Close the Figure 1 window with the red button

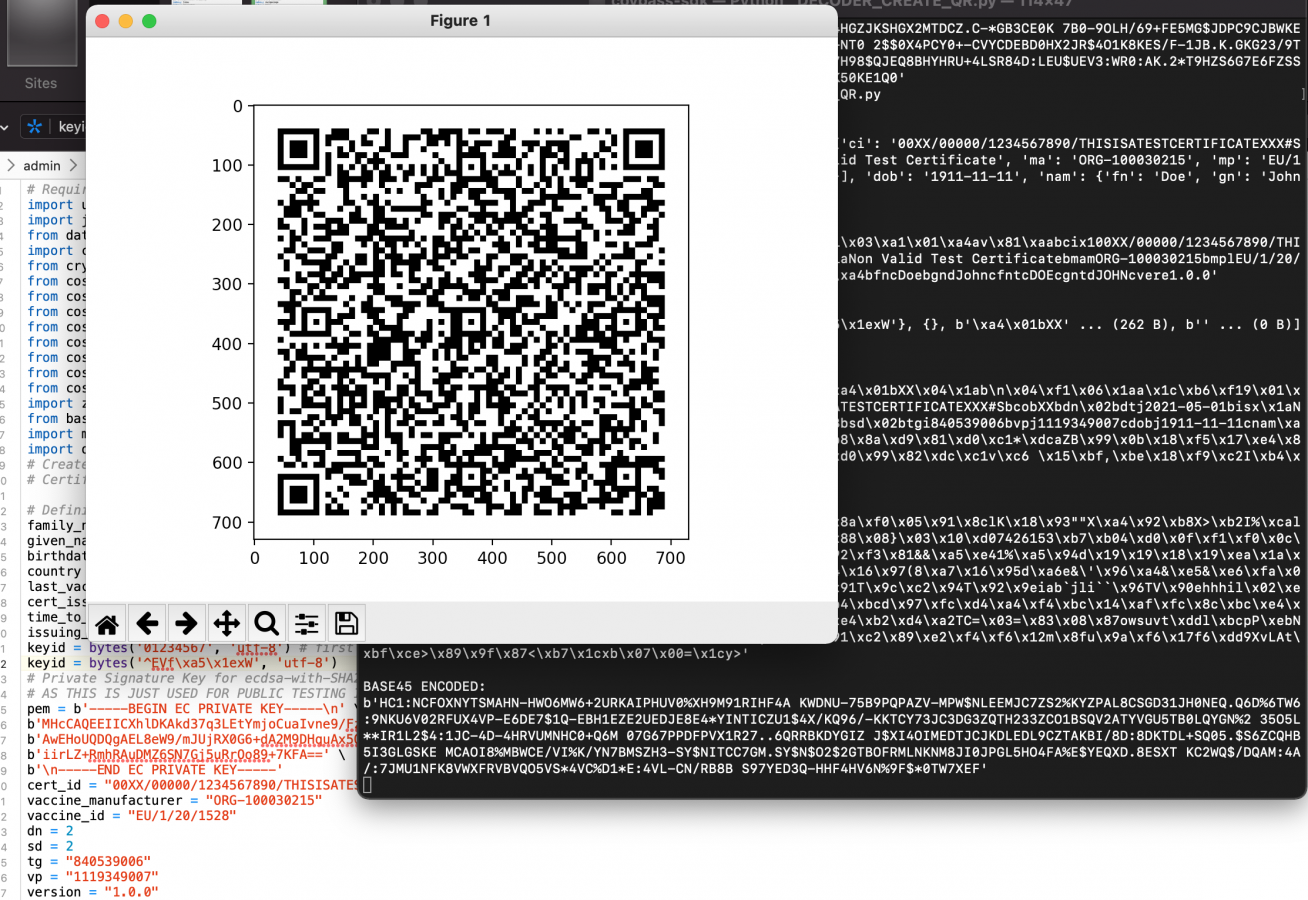tap(102, 20)
